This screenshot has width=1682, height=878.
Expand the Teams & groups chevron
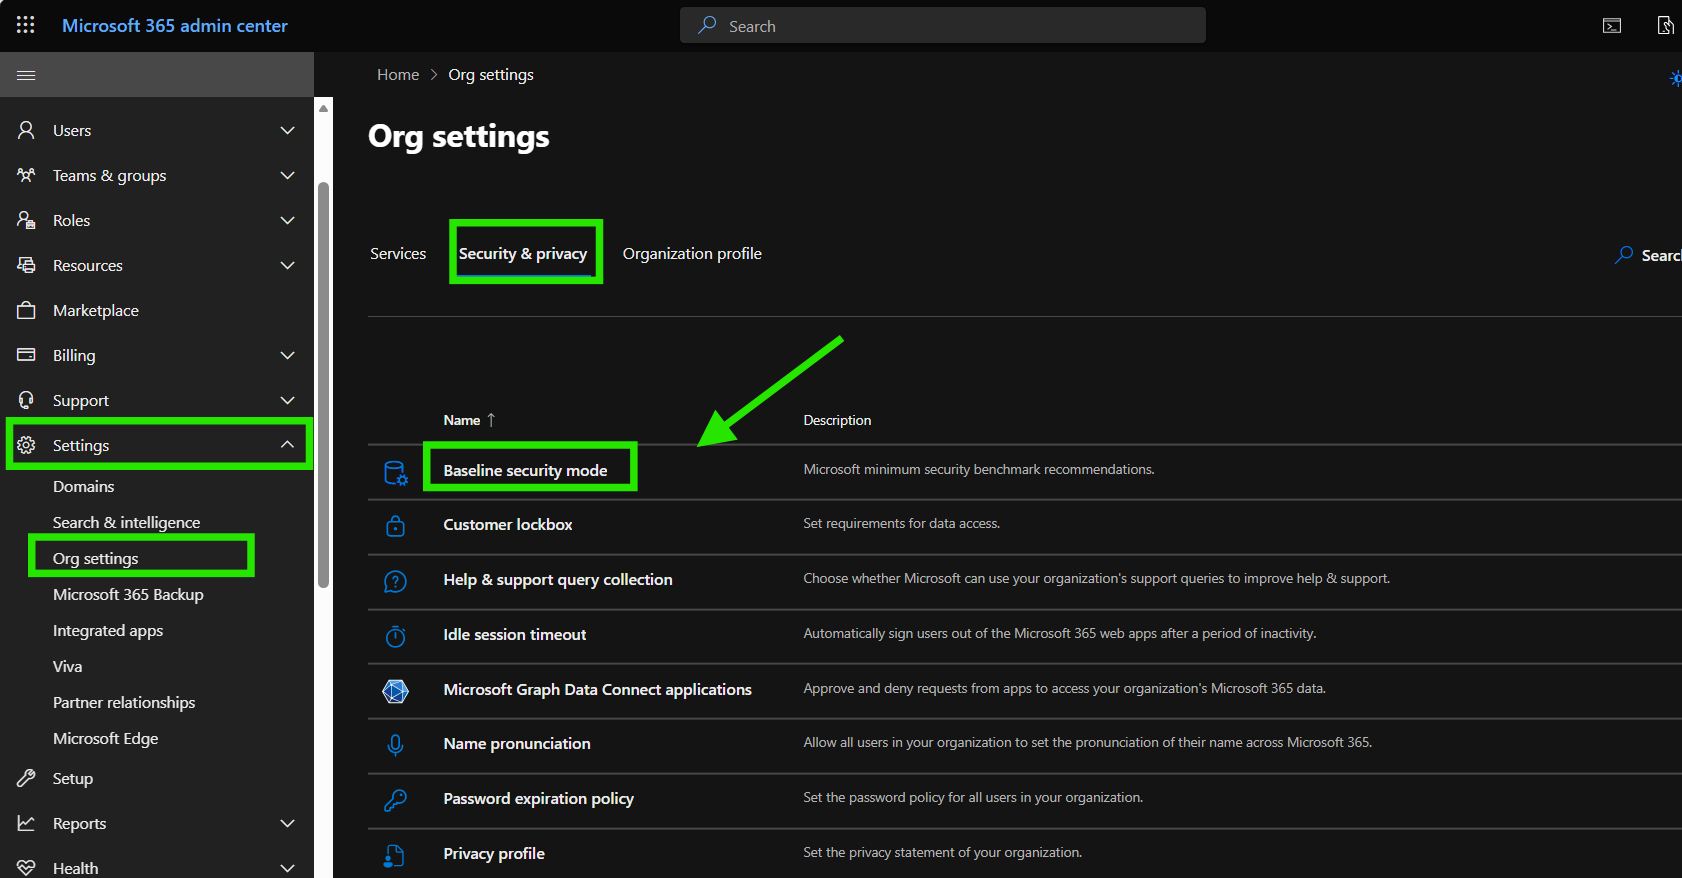coord(288,175)
